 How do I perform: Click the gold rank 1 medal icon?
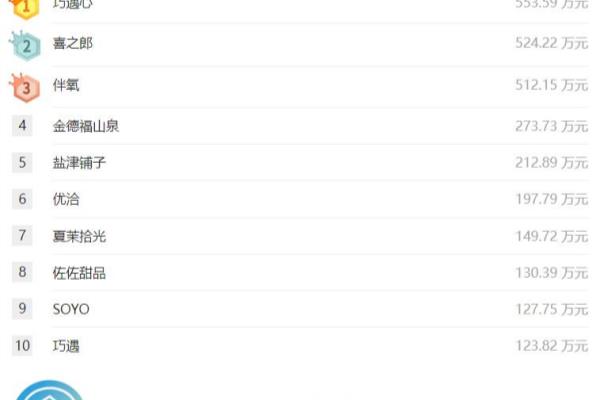click(x=24, y=8)
